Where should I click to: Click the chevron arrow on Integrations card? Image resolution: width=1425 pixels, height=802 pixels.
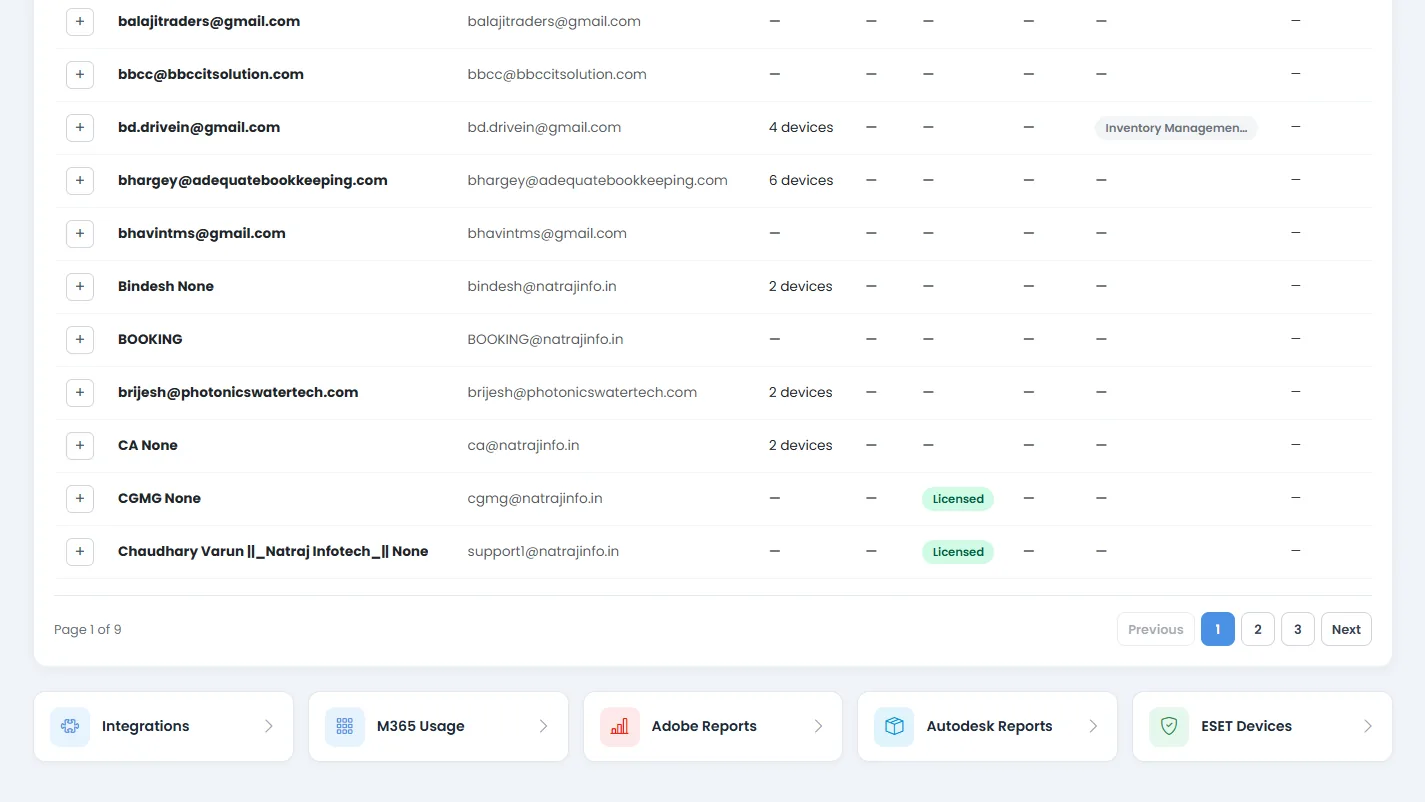click(269, 727)
